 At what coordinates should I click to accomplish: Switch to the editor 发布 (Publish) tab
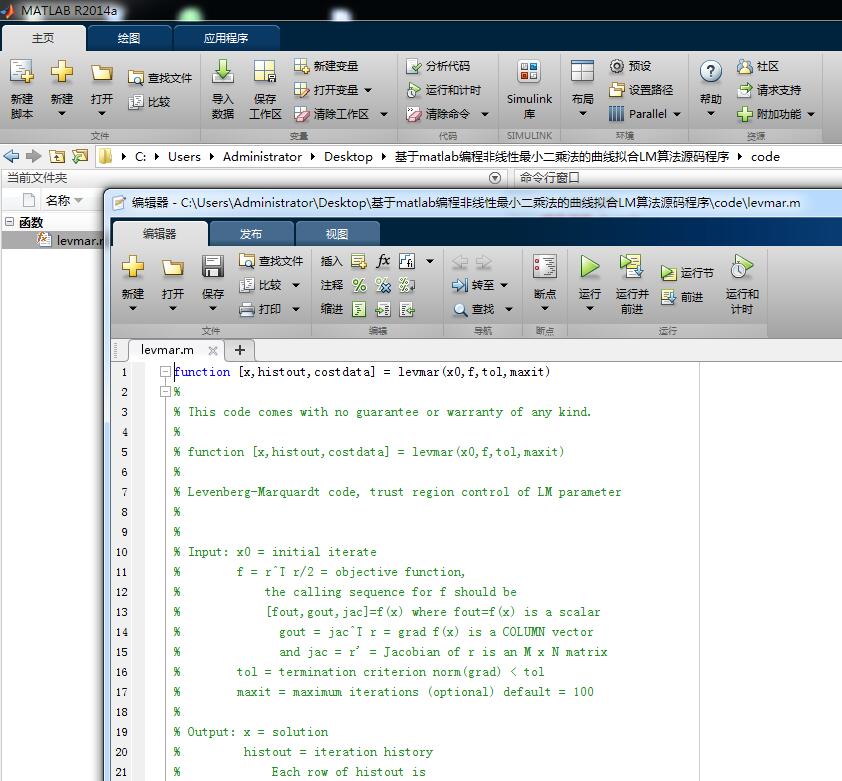(x=251, y=234)
